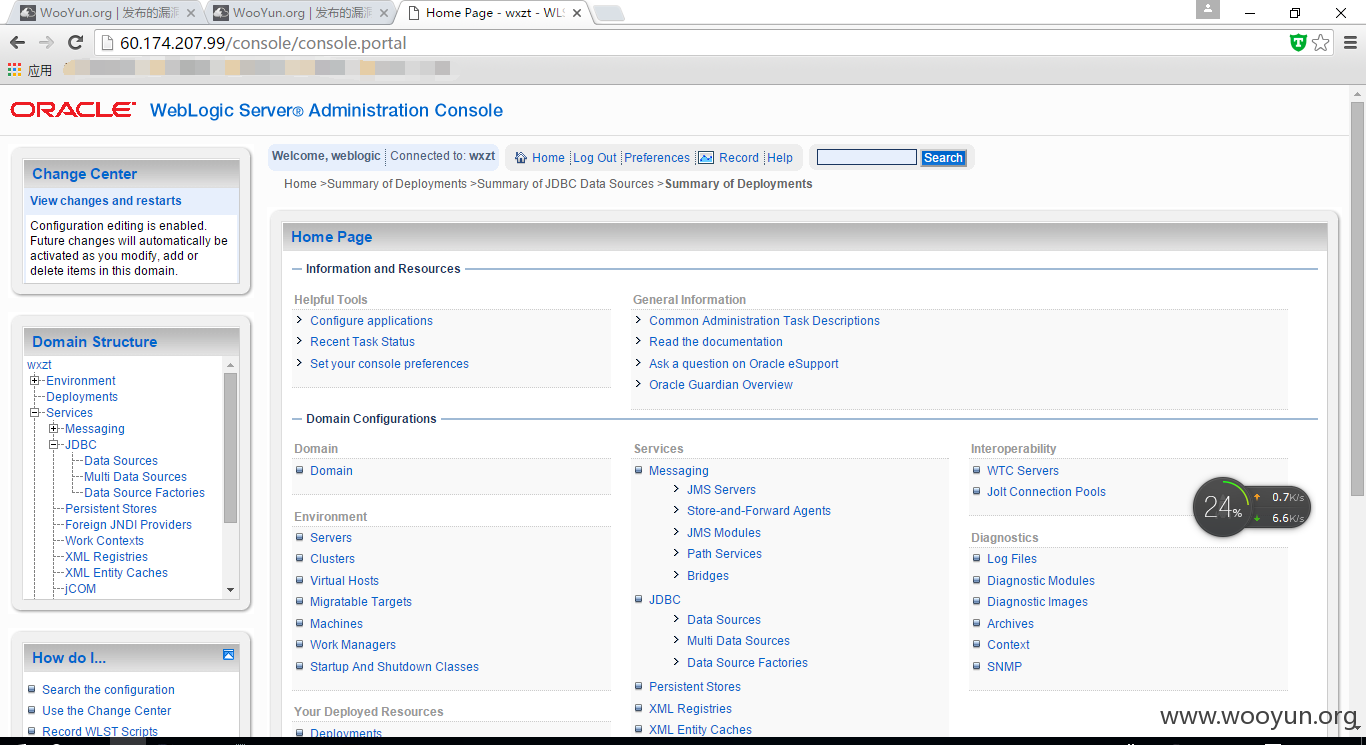Click arrow beside Recent Task Status

[x=300, y=341]
